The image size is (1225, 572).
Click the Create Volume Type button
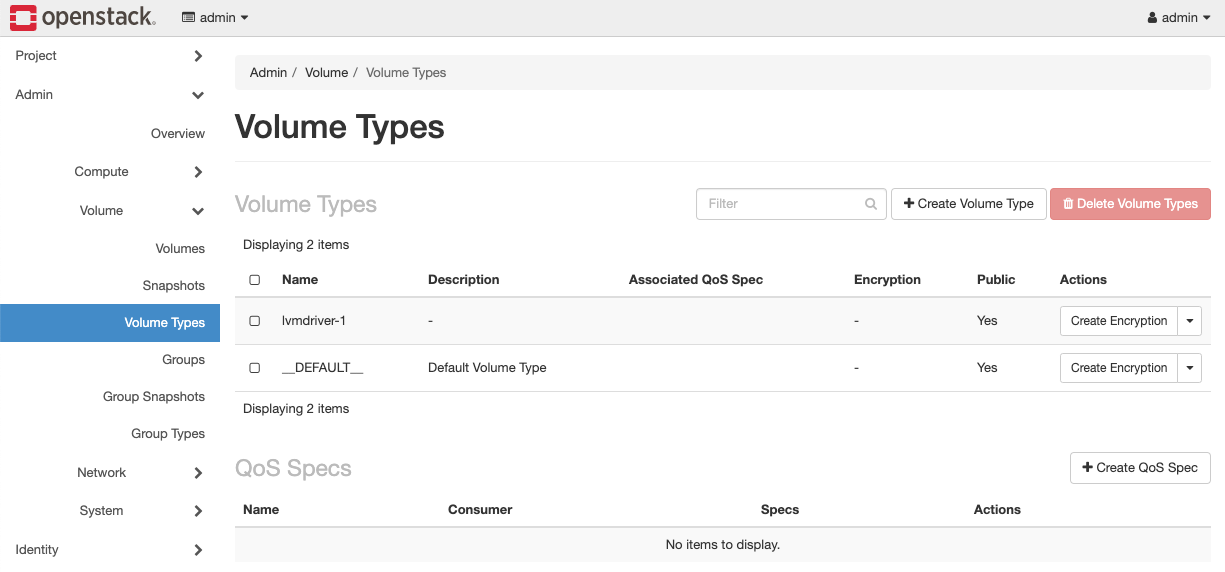pyautogui.click(x=968, y=204)
